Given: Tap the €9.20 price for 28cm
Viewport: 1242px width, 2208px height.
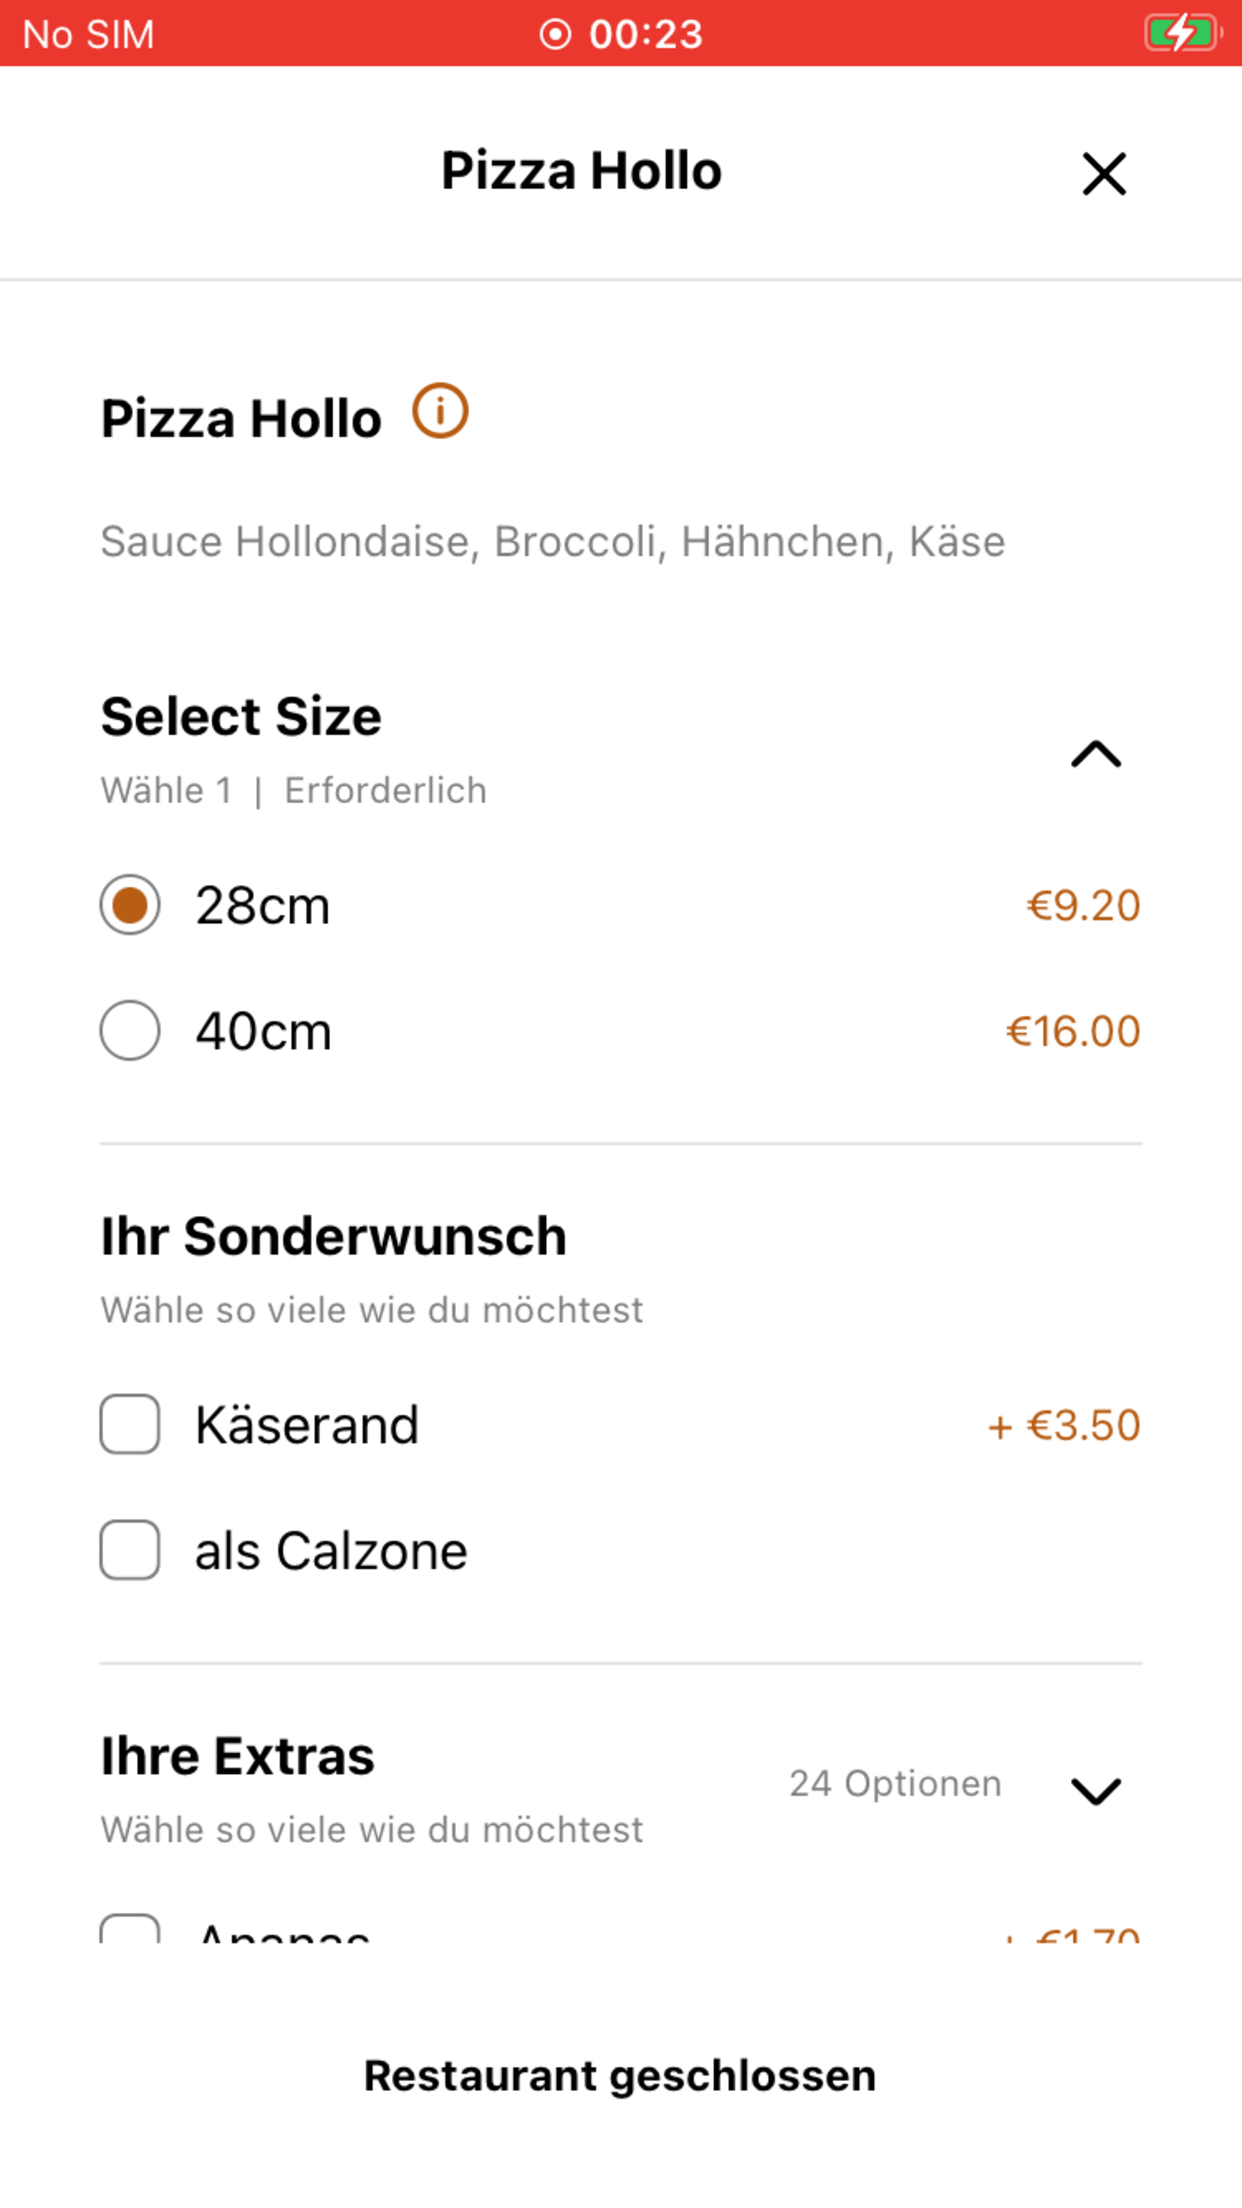Looking at the screenshot, I should pyautogui.click(x=1083, y=905).
